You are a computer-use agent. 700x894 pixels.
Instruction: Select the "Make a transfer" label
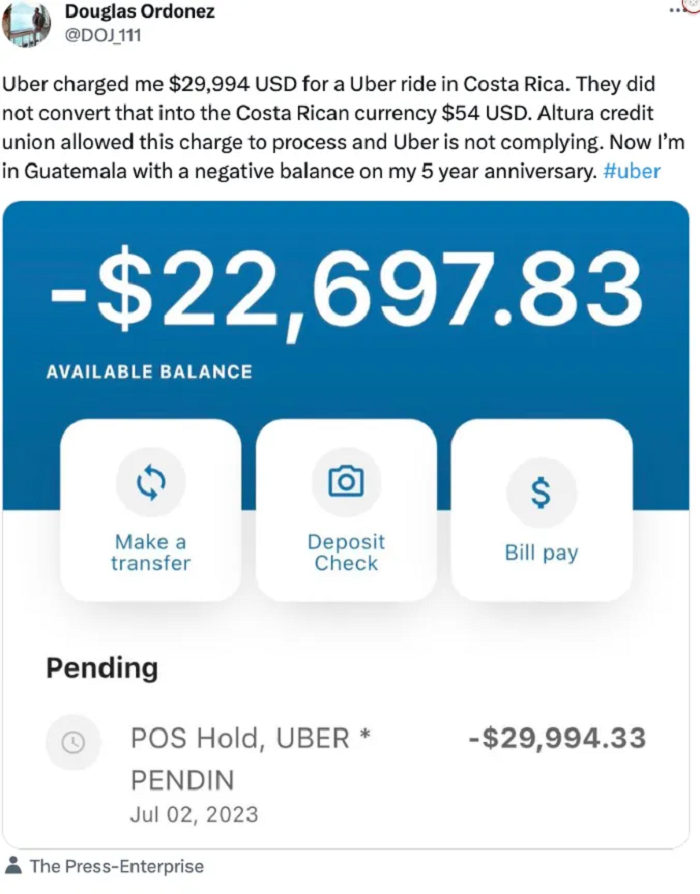(150, 552)
